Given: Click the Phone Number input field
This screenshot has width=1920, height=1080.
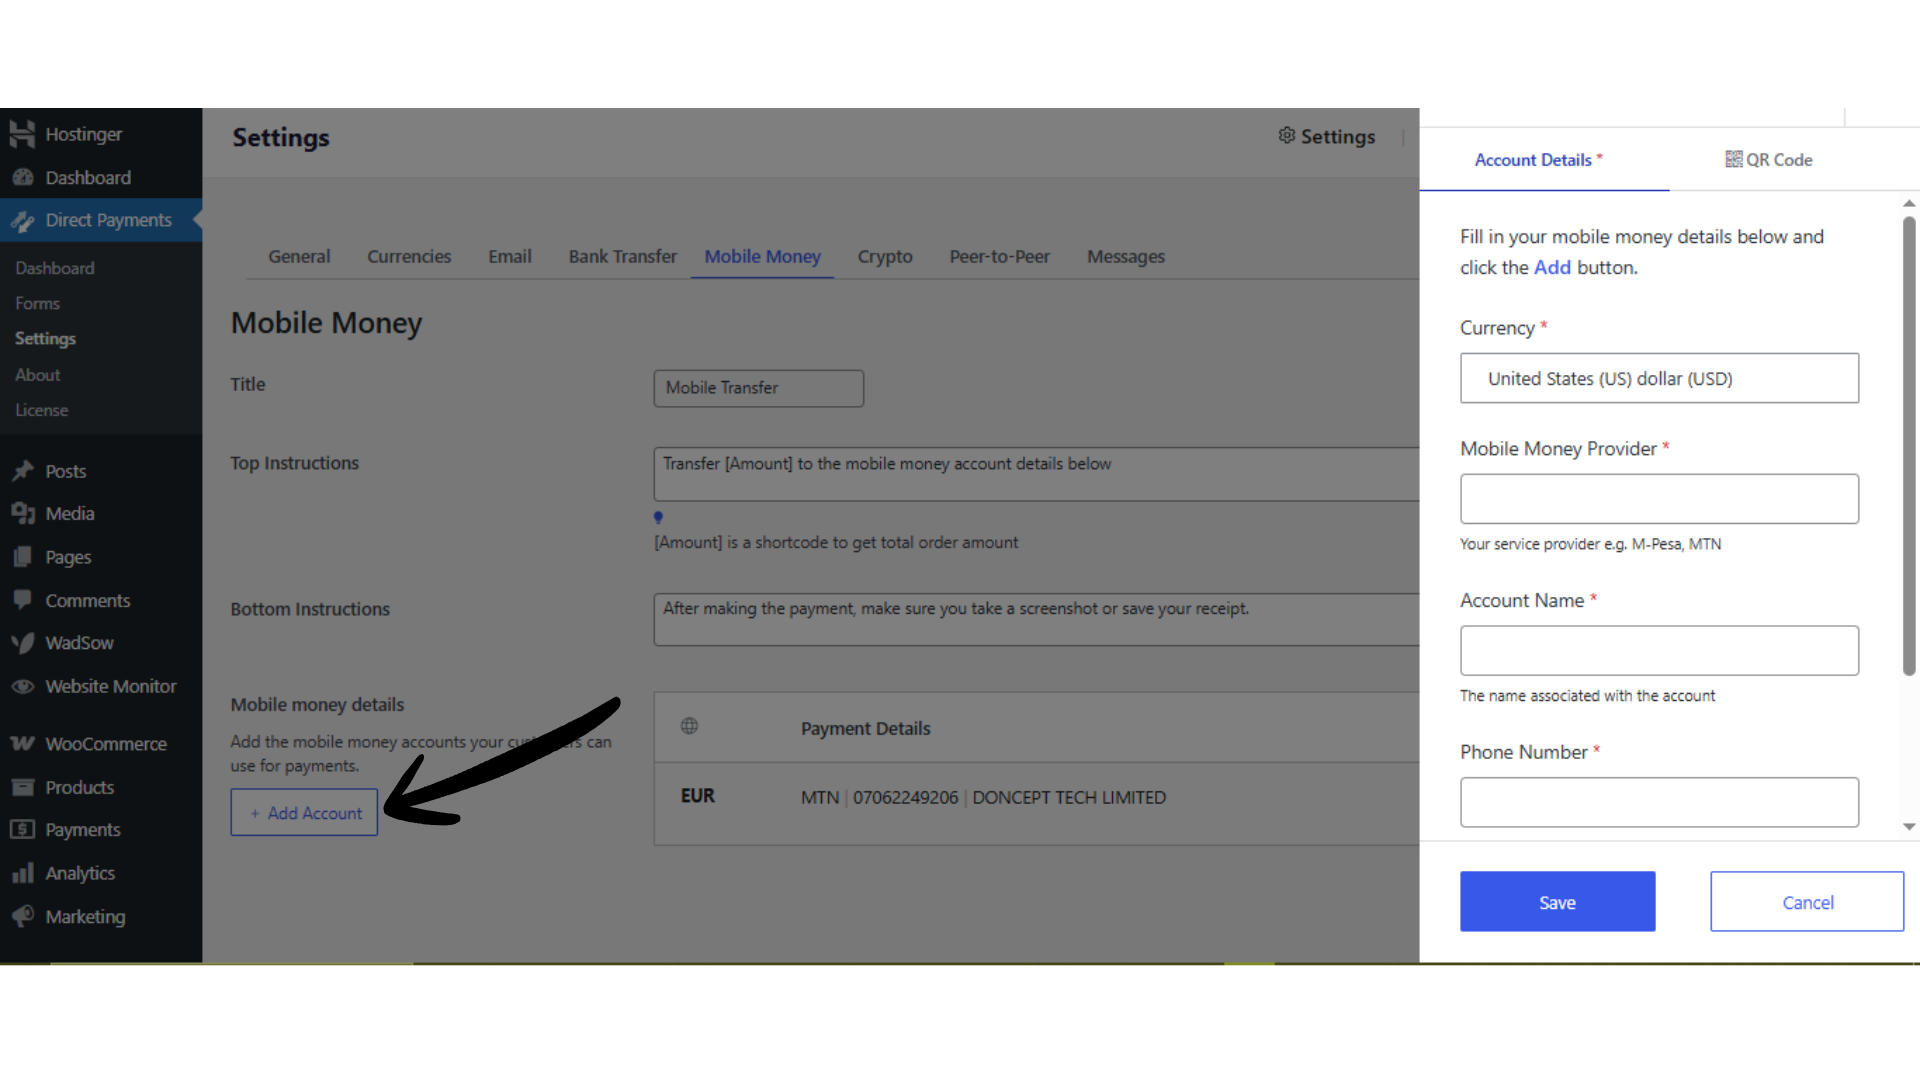Looking at the screenshot, I should tap(1659, 802).
